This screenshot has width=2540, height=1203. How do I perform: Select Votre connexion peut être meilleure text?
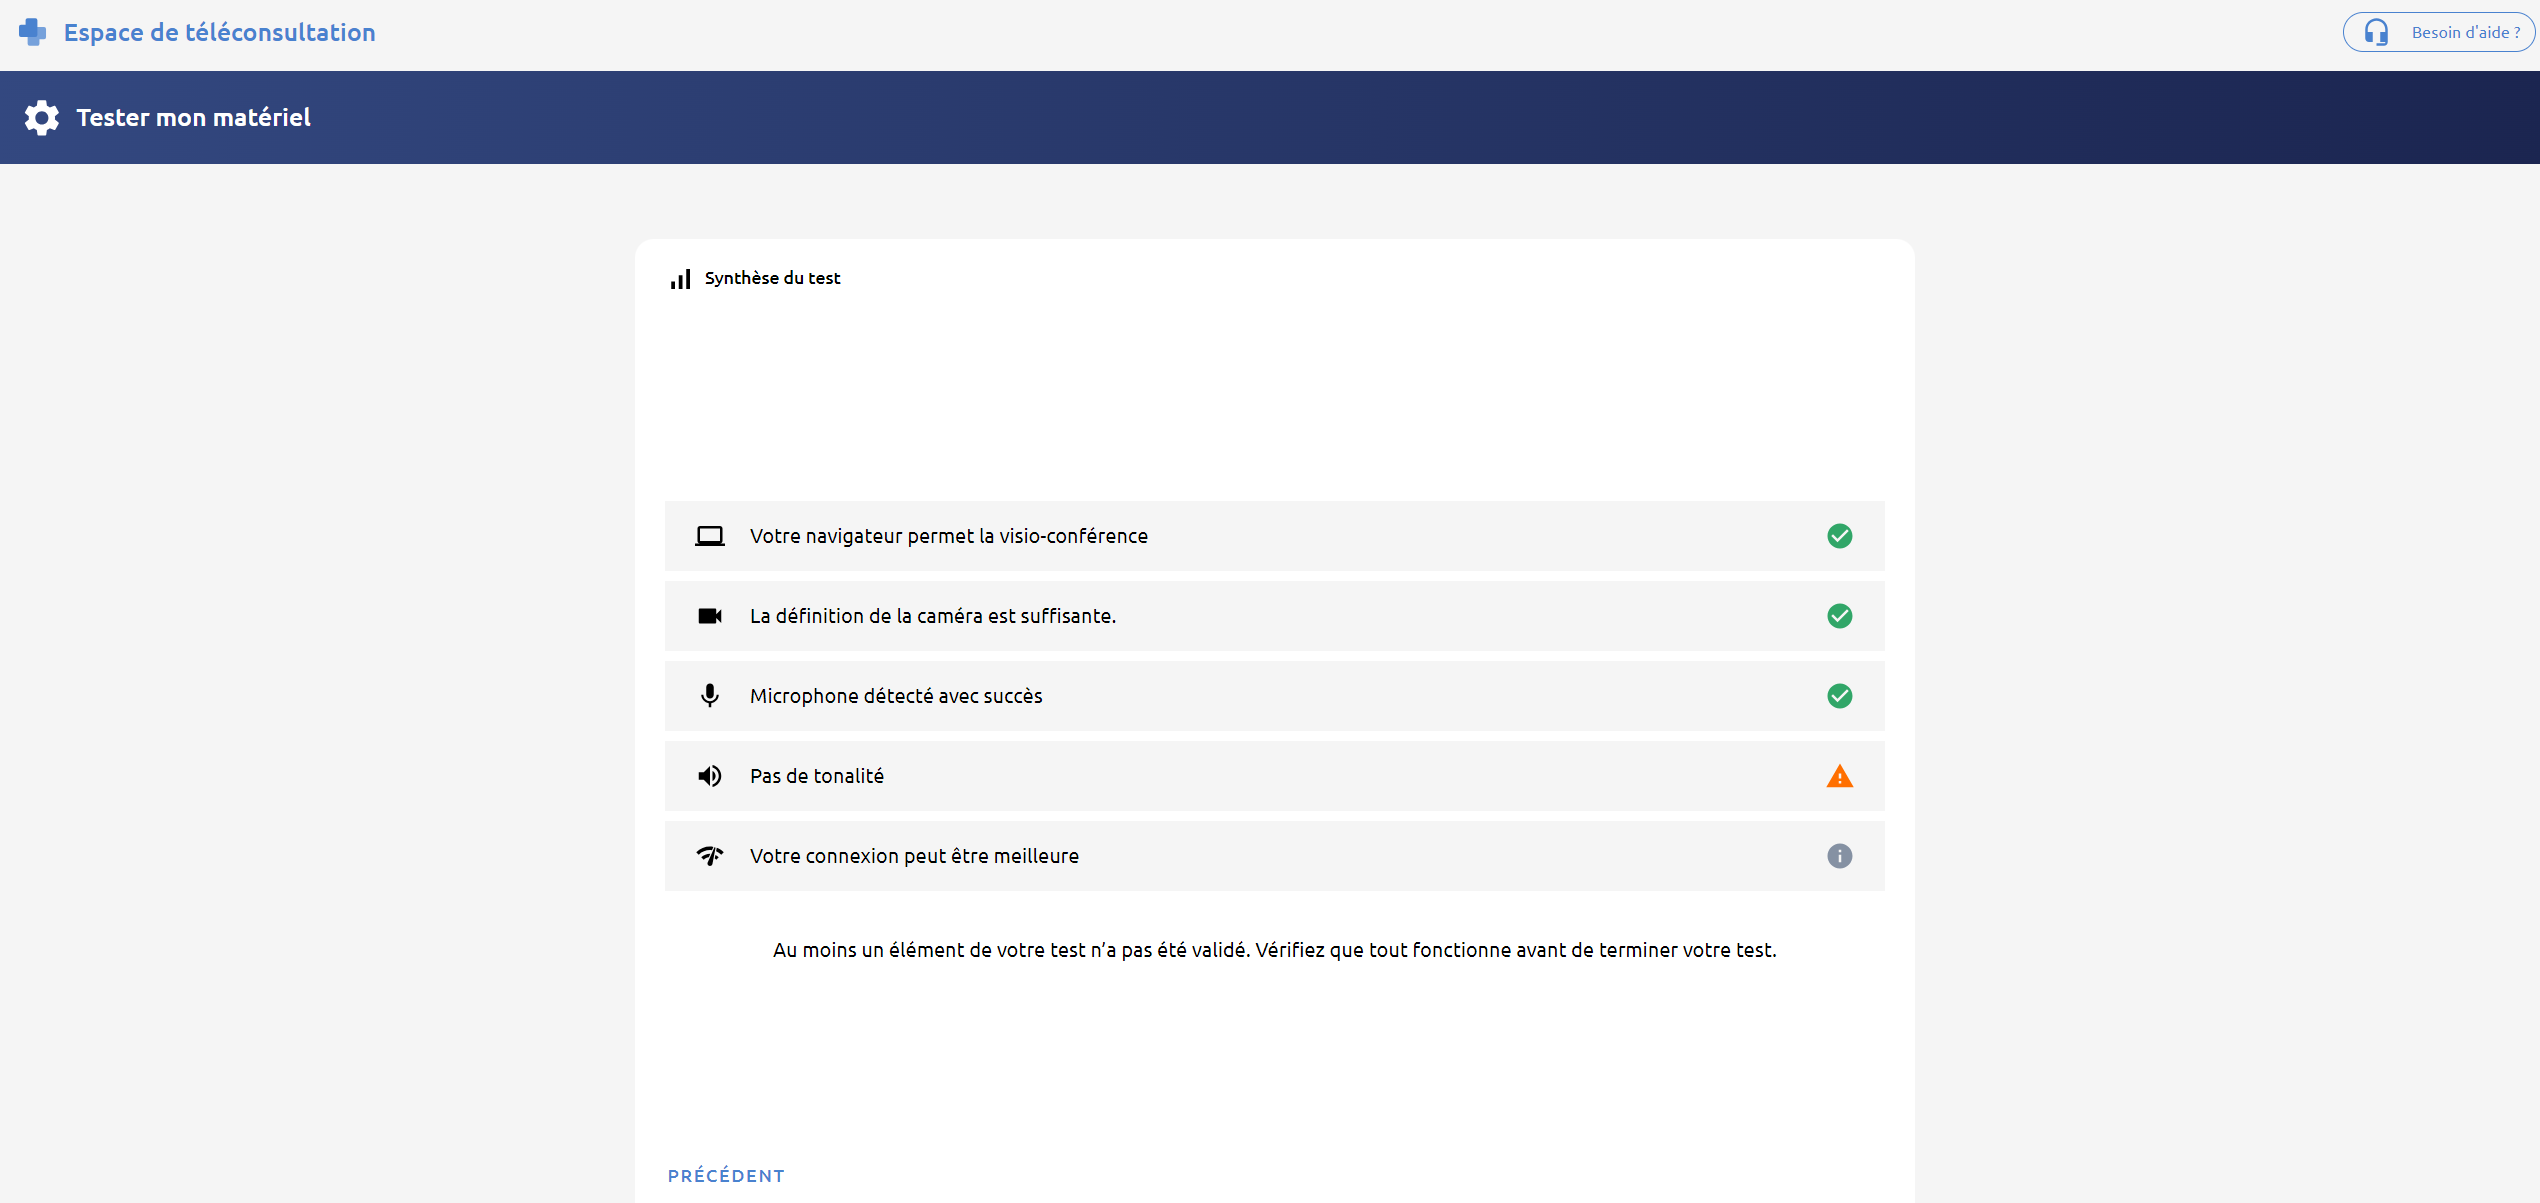click(x=914, y=856)
